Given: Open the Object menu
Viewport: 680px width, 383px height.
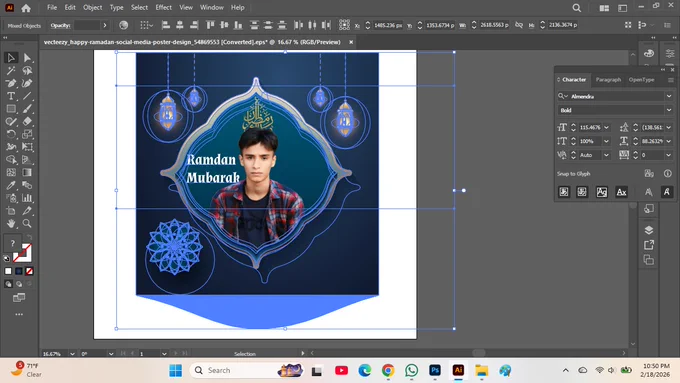Looking at the screenshot, I should [92, 7].
